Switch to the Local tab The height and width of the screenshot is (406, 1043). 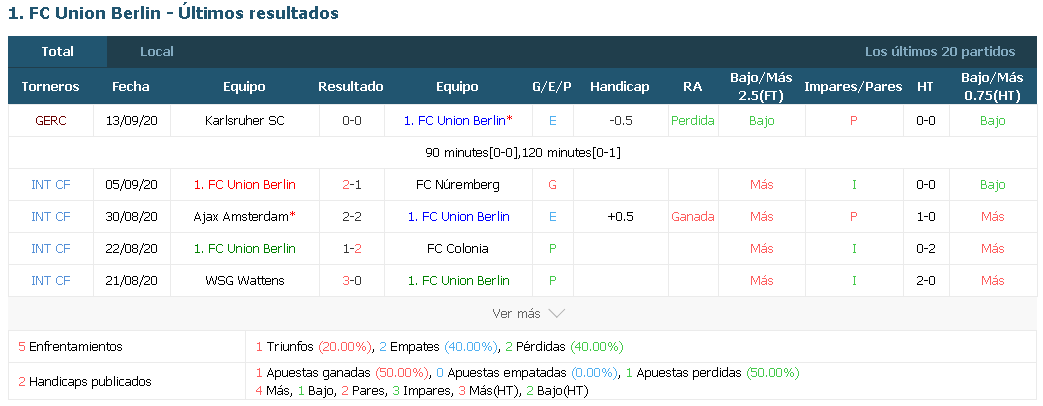[157, 51]
